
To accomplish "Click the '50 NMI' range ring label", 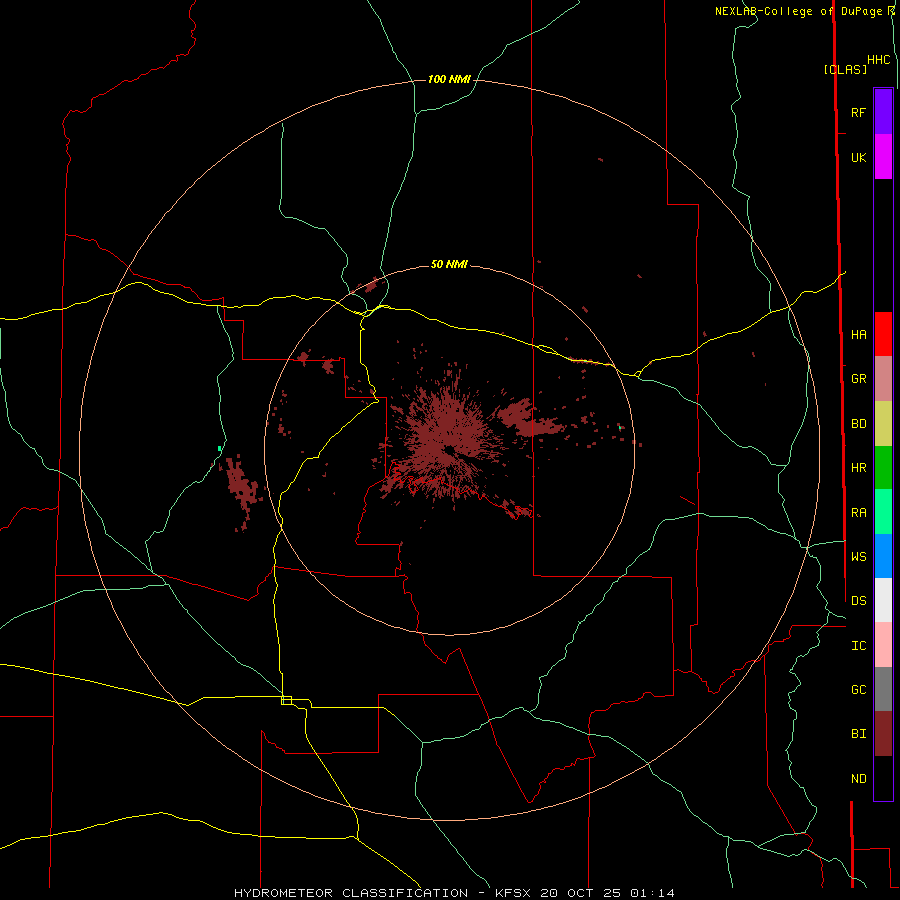I will click(x=449, y=264).
